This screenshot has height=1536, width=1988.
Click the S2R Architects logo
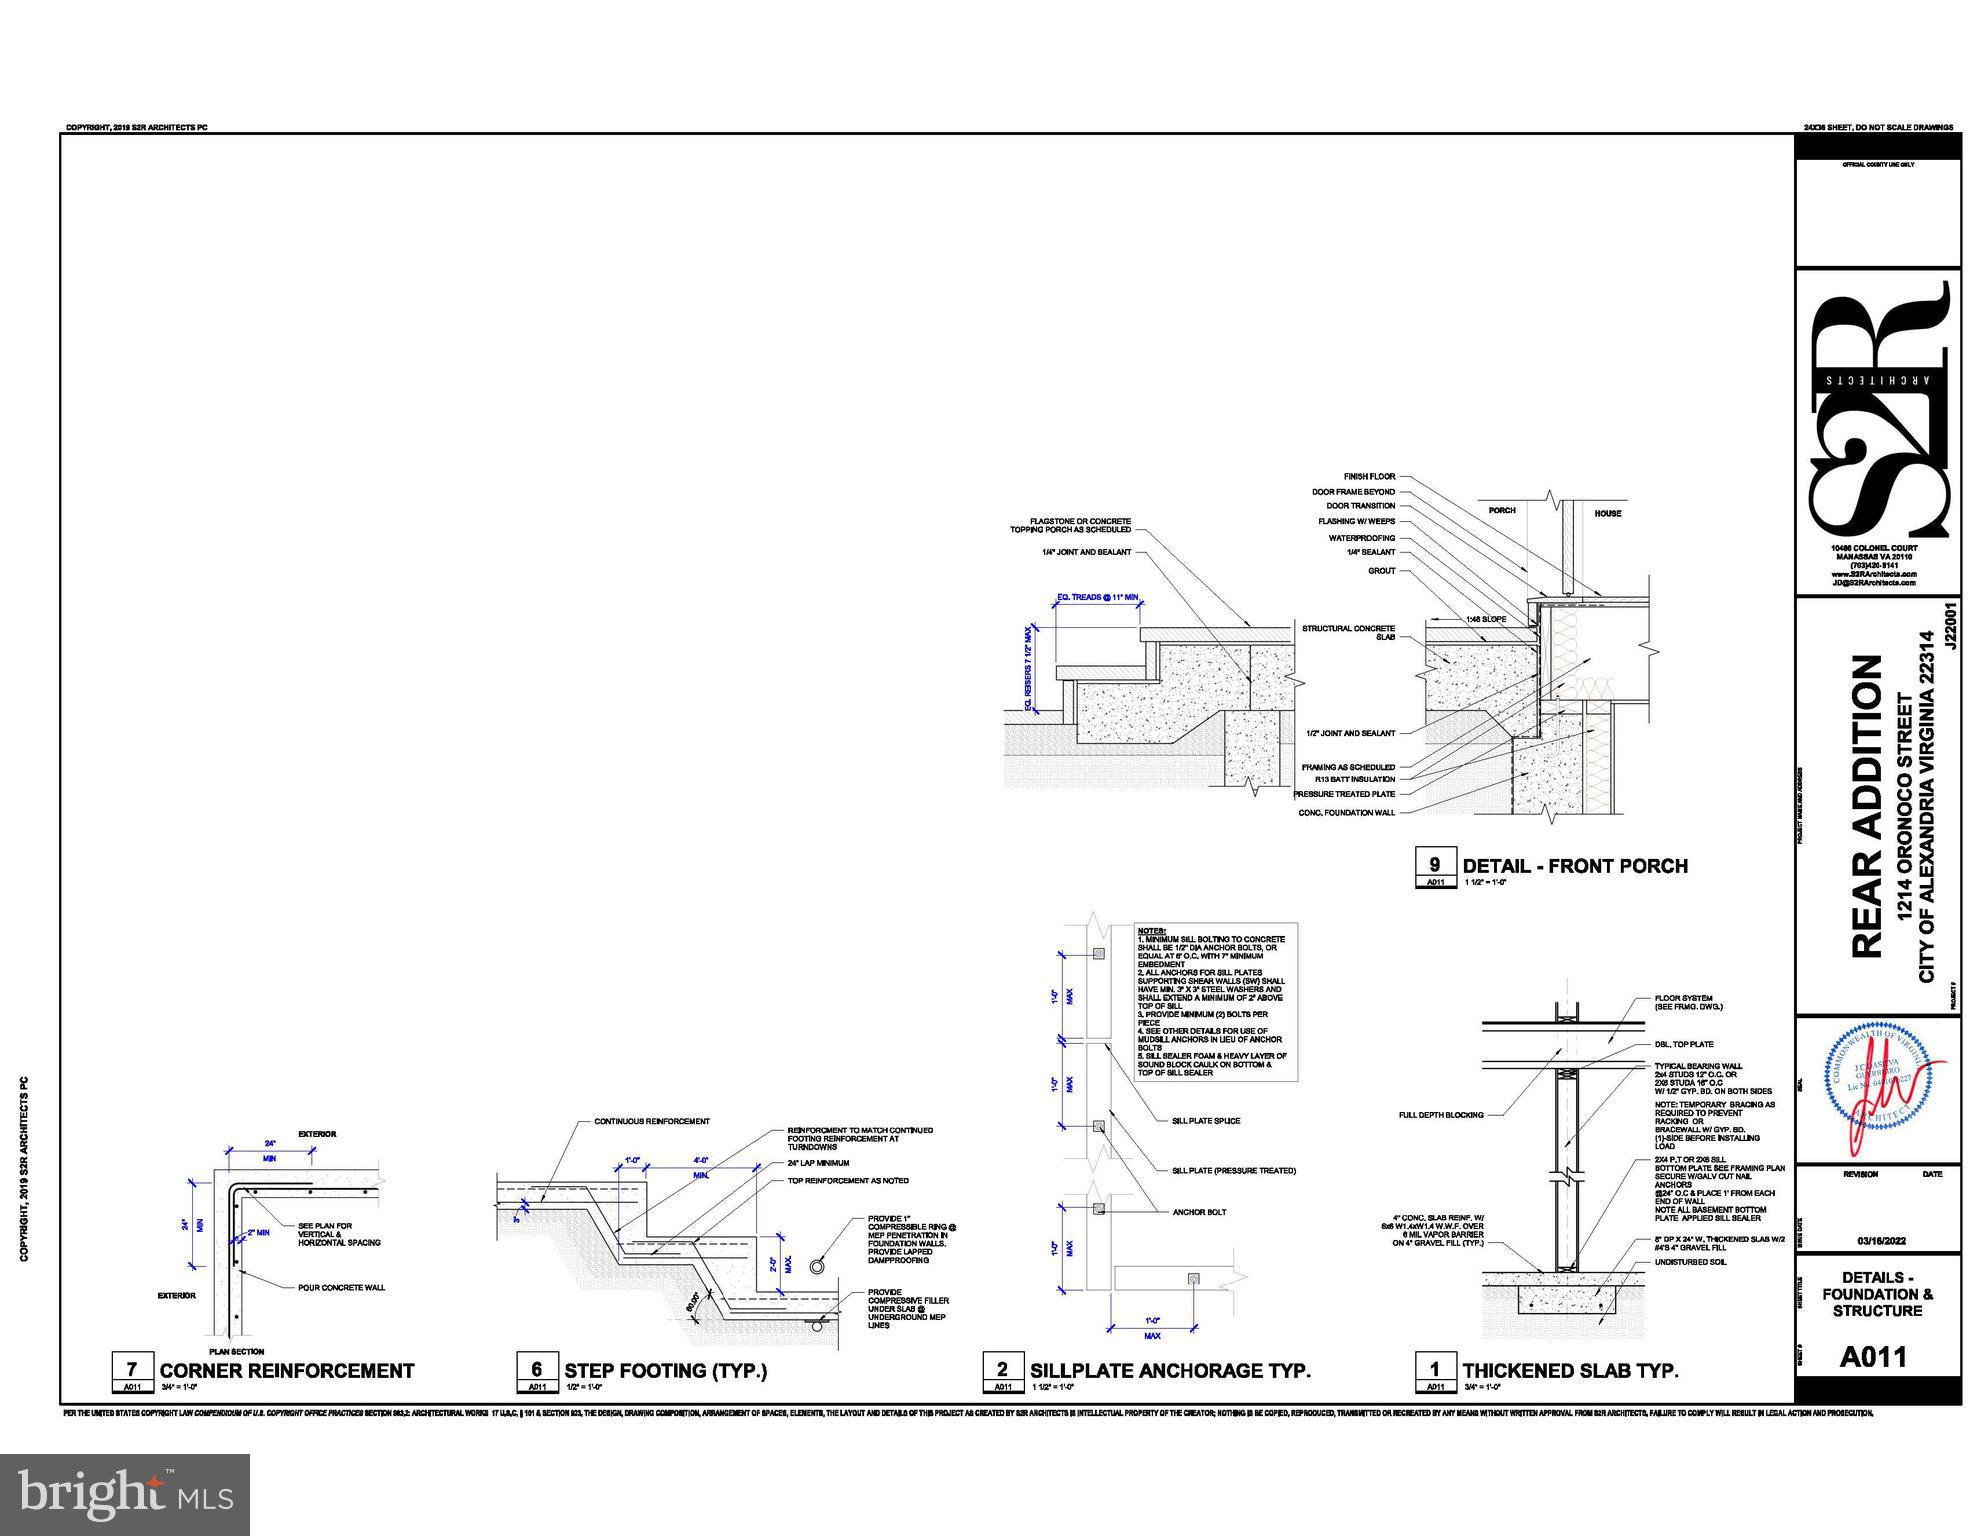click(1878, 408)
